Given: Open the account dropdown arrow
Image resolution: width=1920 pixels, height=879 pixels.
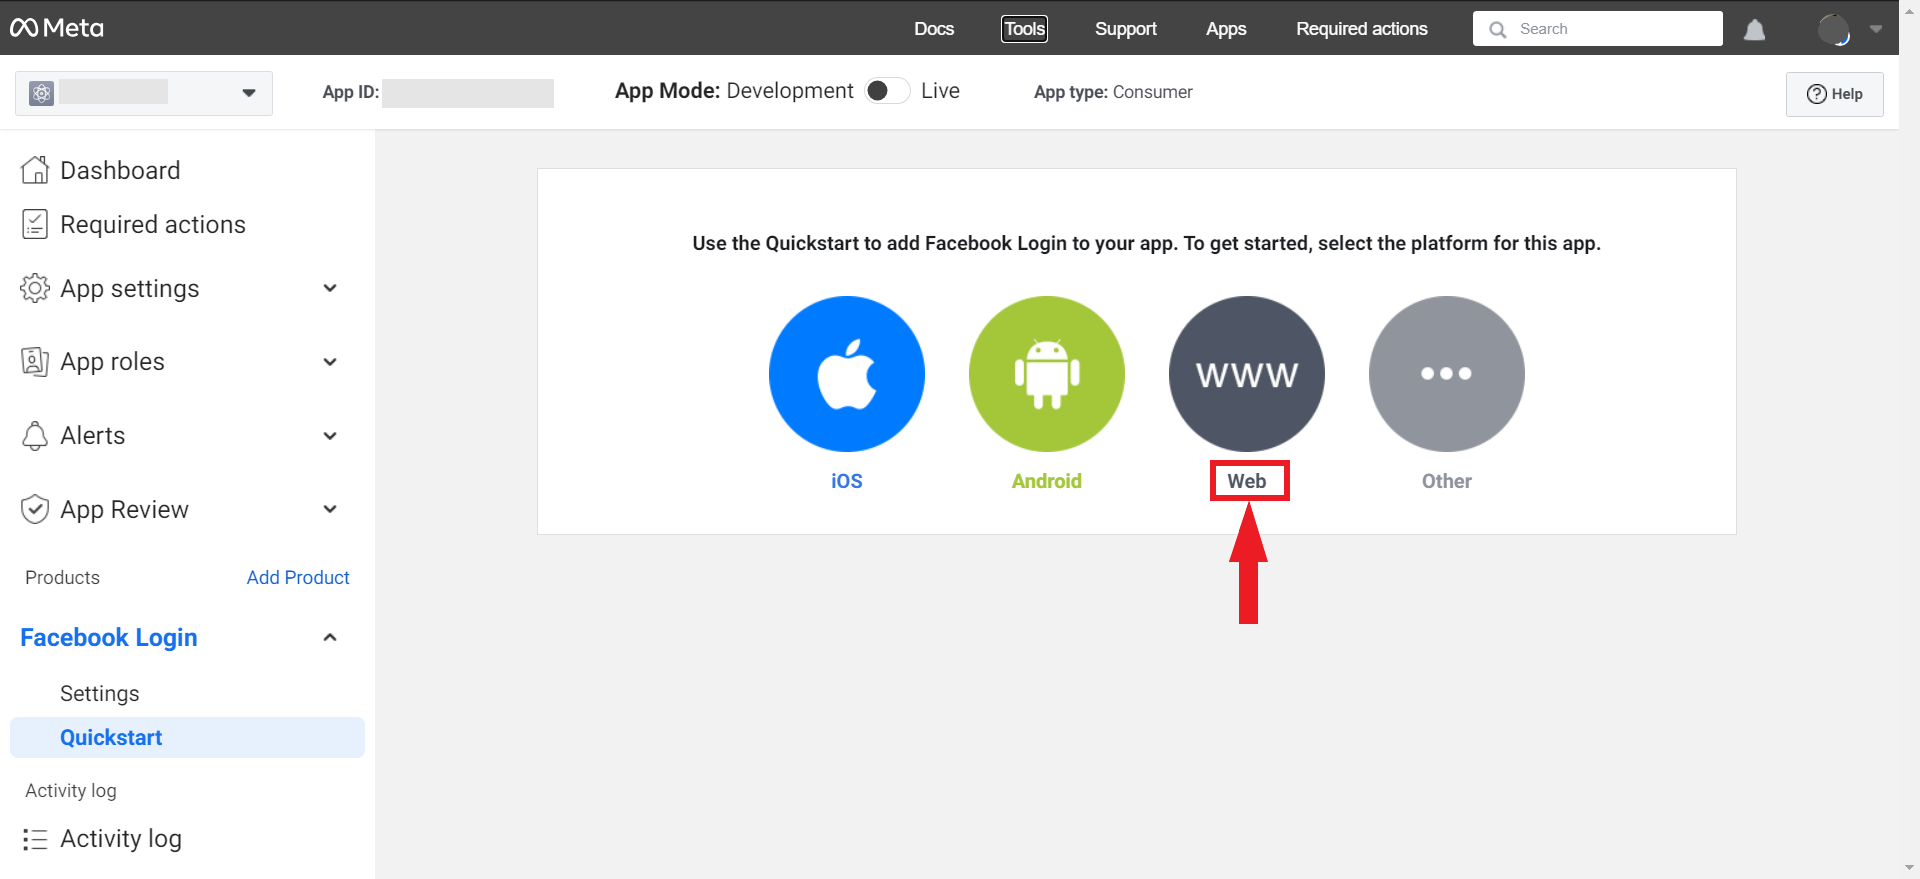Looking at the screenshot, I should [1876, 29].
